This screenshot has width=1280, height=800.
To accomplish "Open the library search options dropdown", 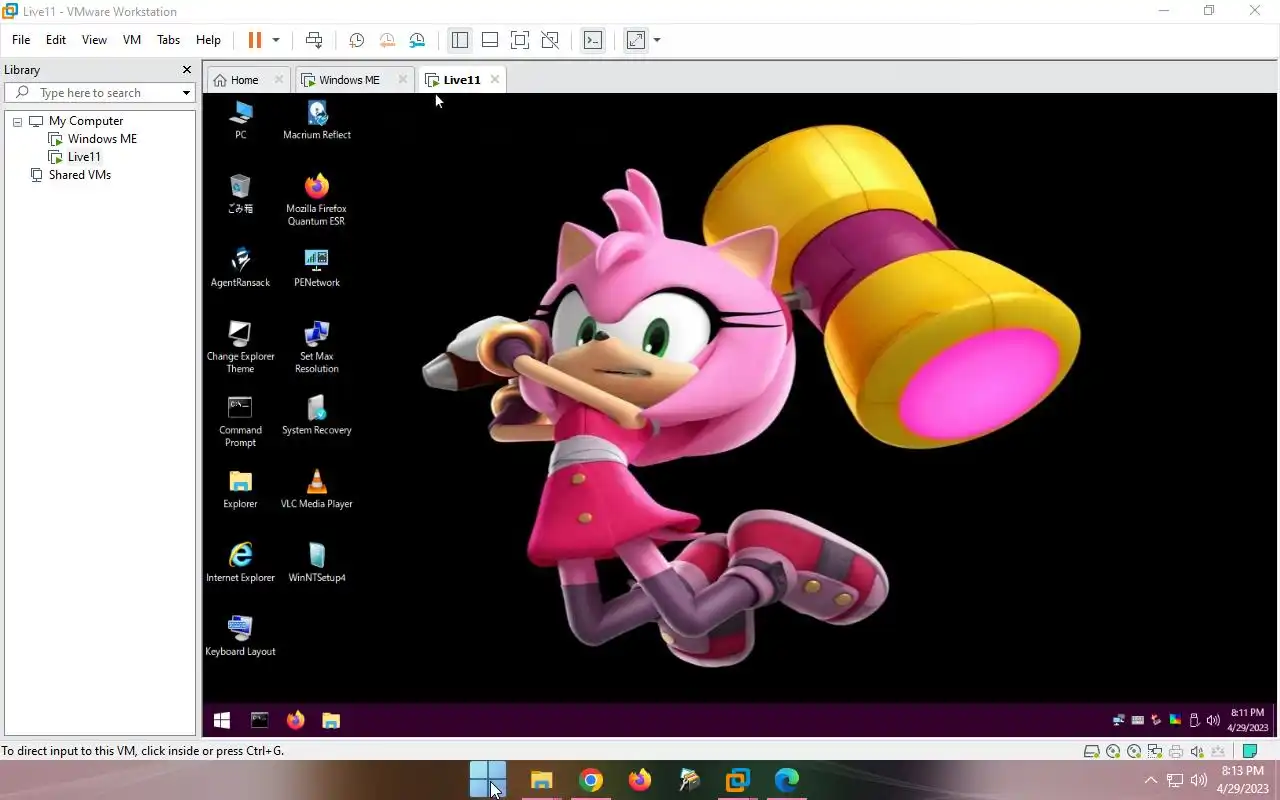I will point(186,93).
